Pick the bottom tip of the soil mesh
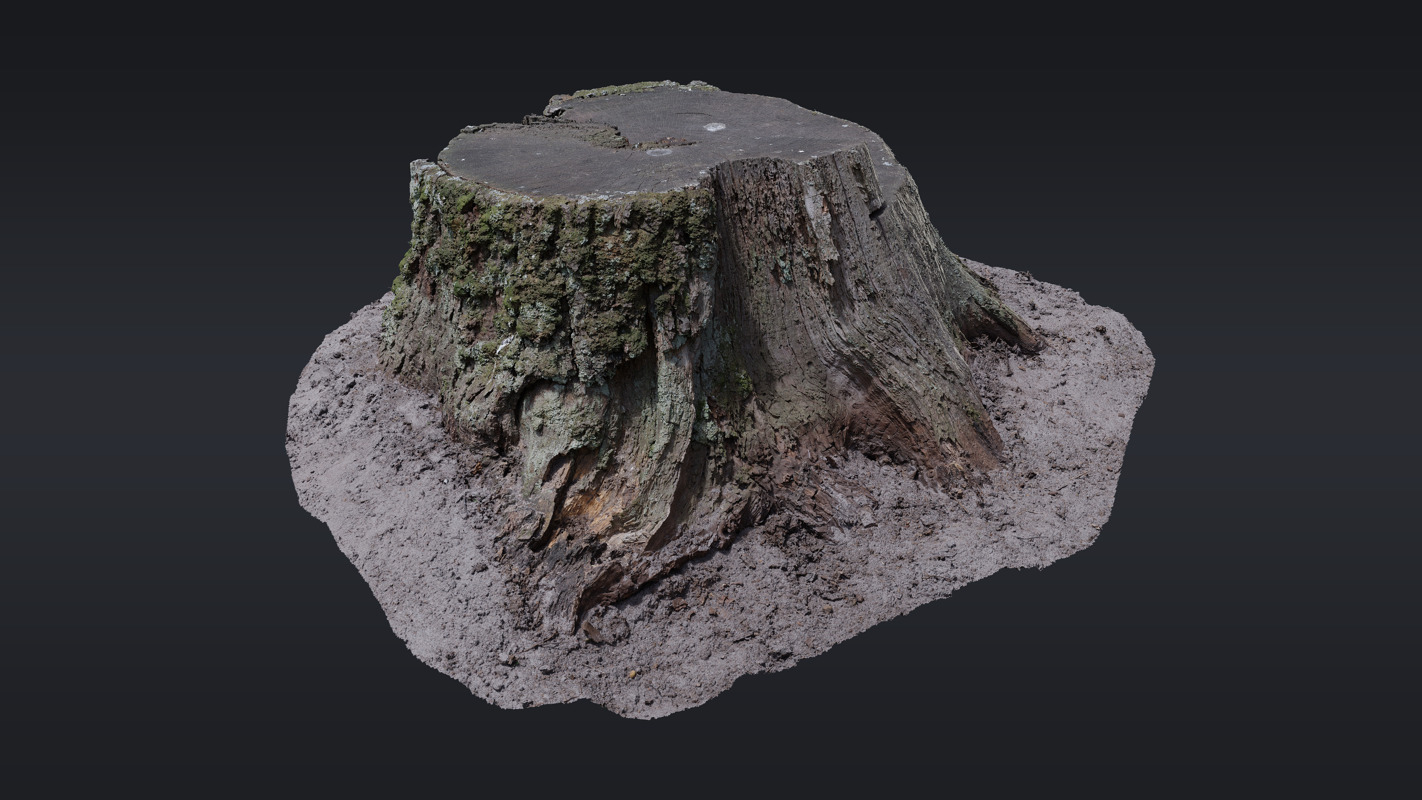1422x800 pixels. tap(630, 708)
